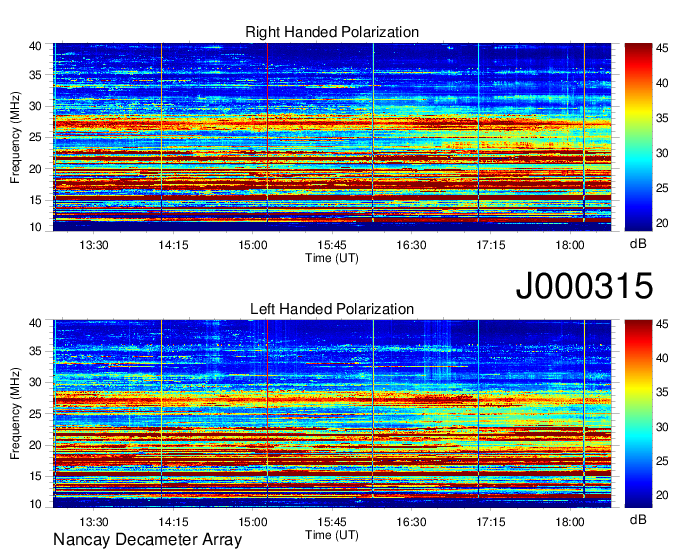This screenshot has height=552, width=680.
Task: Click the left-handed spectrogram plot
Action: point(332,414)
